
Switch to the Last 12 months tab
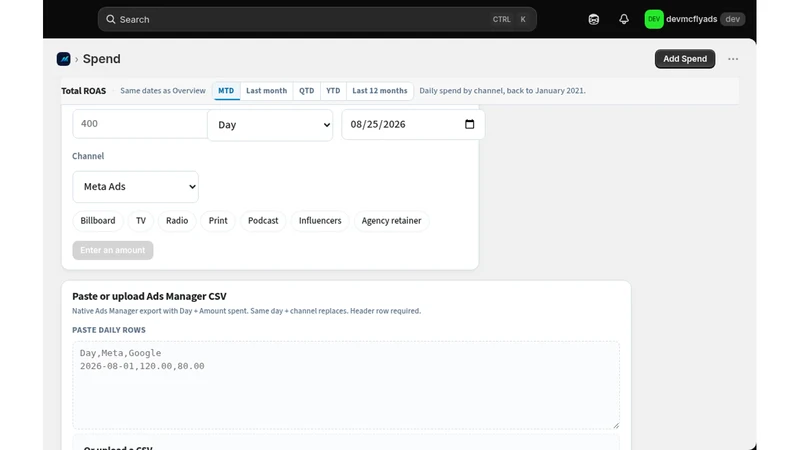click(x=380, y=91)
